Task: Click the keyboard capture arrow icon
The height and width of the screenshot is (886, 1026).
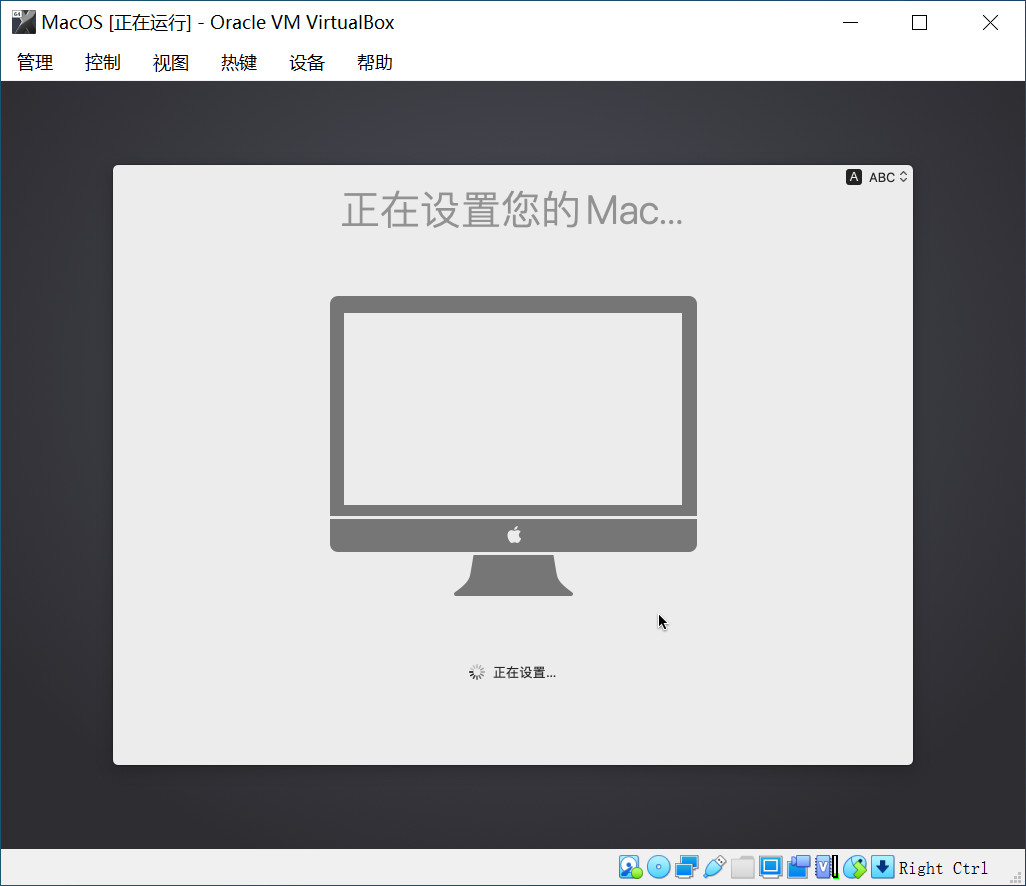Action: pos(883,868)
